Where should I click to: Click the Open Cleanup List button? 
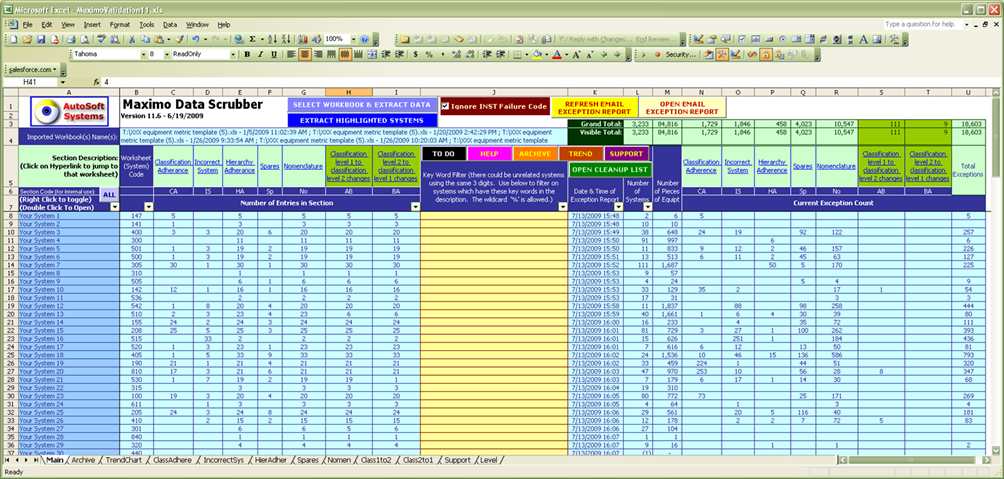[x=610, y=170]
